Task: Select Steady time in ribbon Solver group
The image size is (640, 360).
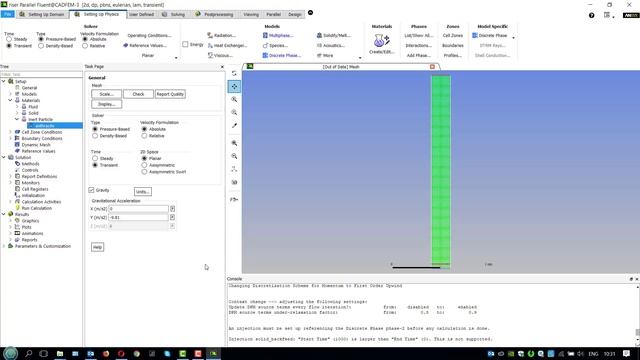Action: coord(9,39)
